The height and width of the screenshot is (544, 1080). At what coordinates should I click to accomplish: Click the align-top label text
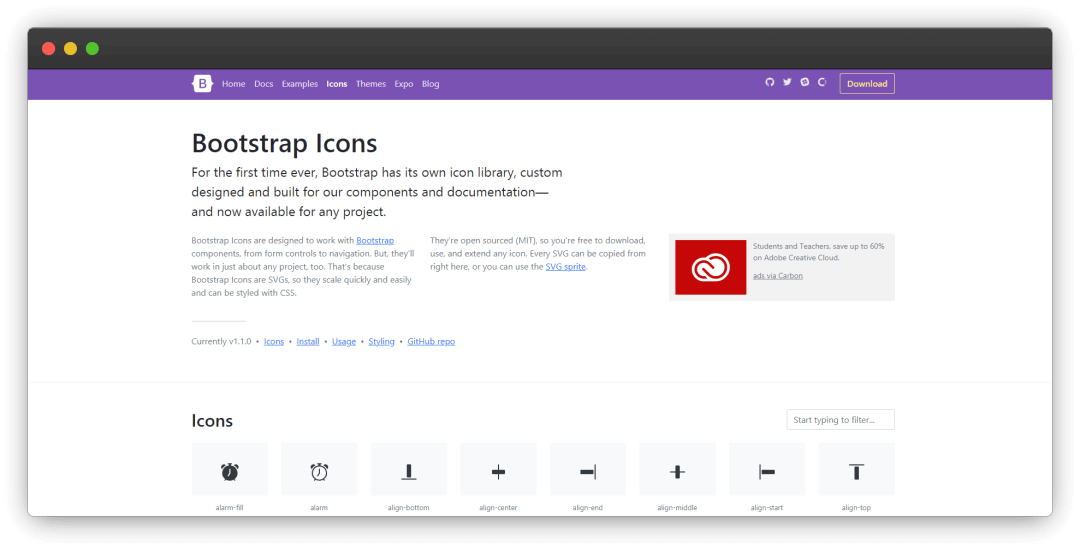click(x=856, y=508)
